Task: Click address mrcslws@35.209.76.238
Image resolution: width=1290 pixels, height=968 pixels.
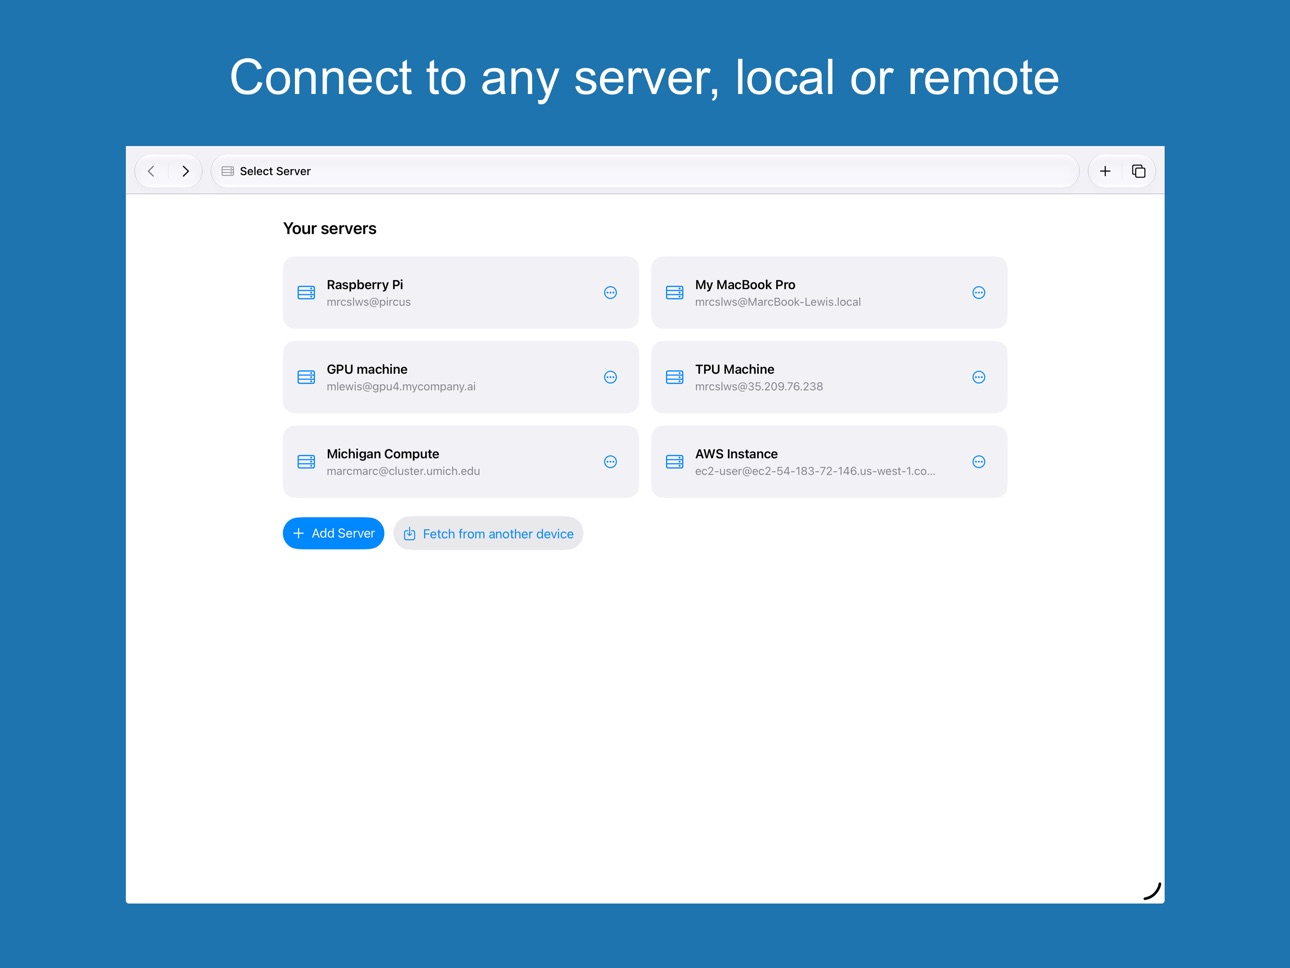Action: coord(759,386)
